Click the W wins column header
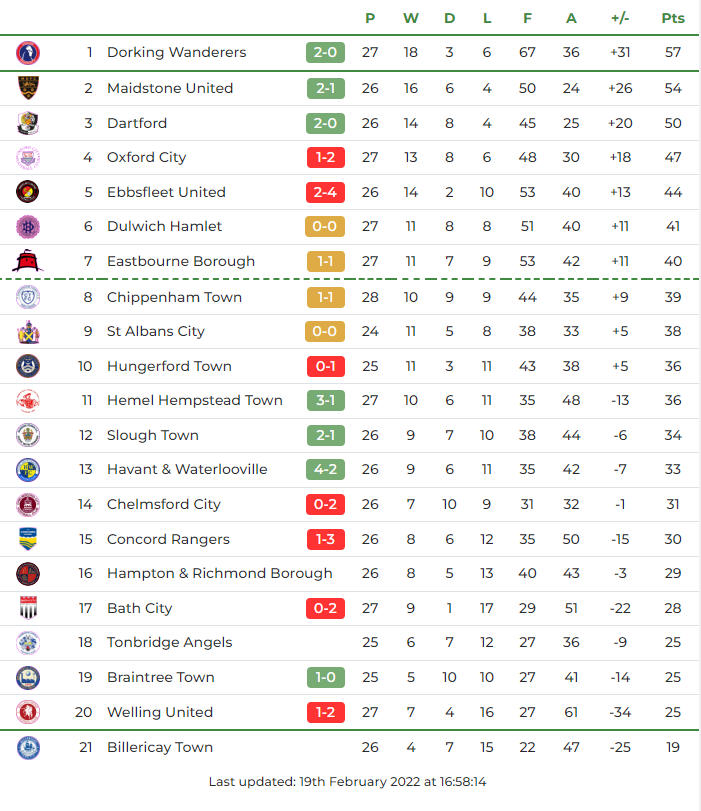 [411, 18]
